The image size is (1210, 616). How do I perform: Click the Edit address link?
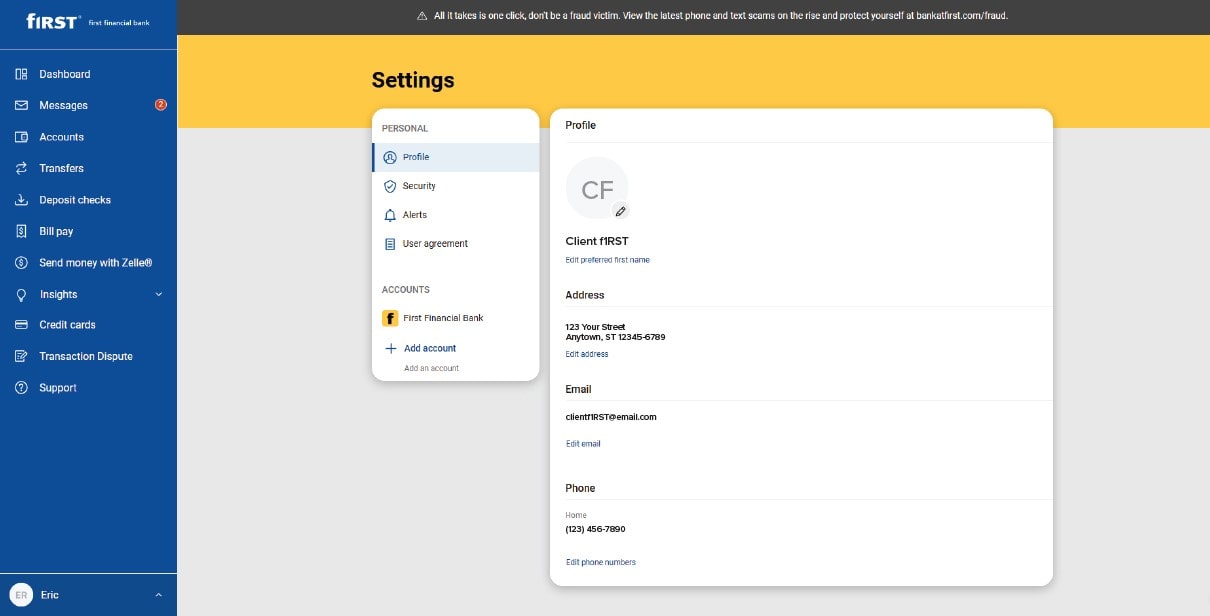point(586,354)
